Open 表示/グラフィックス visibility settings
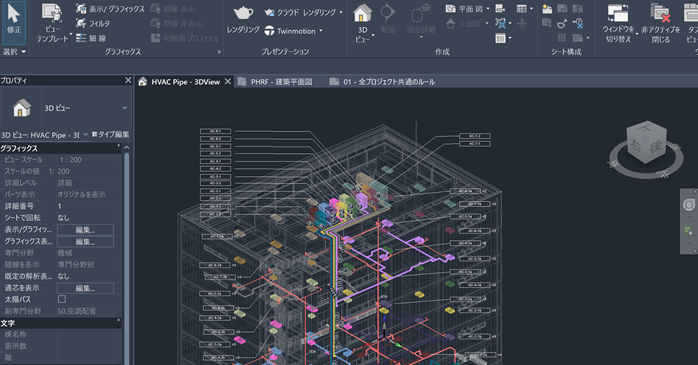 coord(110,9)
